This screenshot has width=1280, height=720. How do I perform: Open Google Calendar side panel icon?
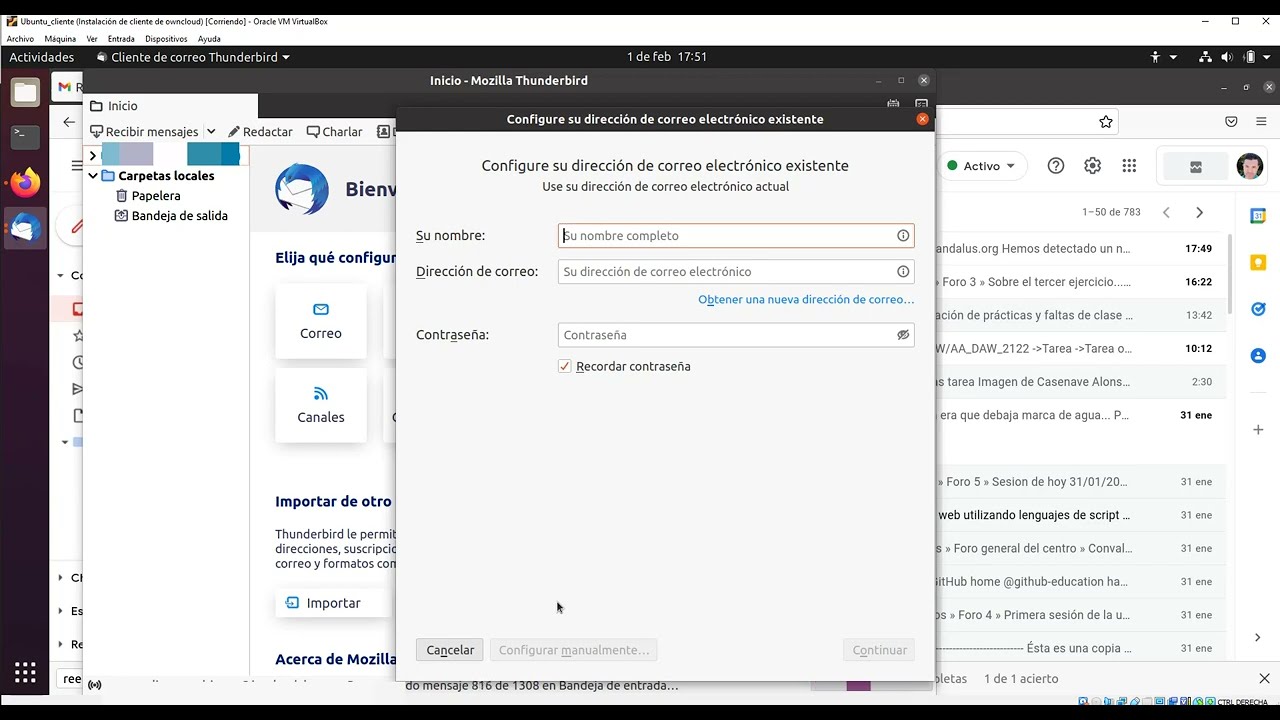pos(1258,215)
